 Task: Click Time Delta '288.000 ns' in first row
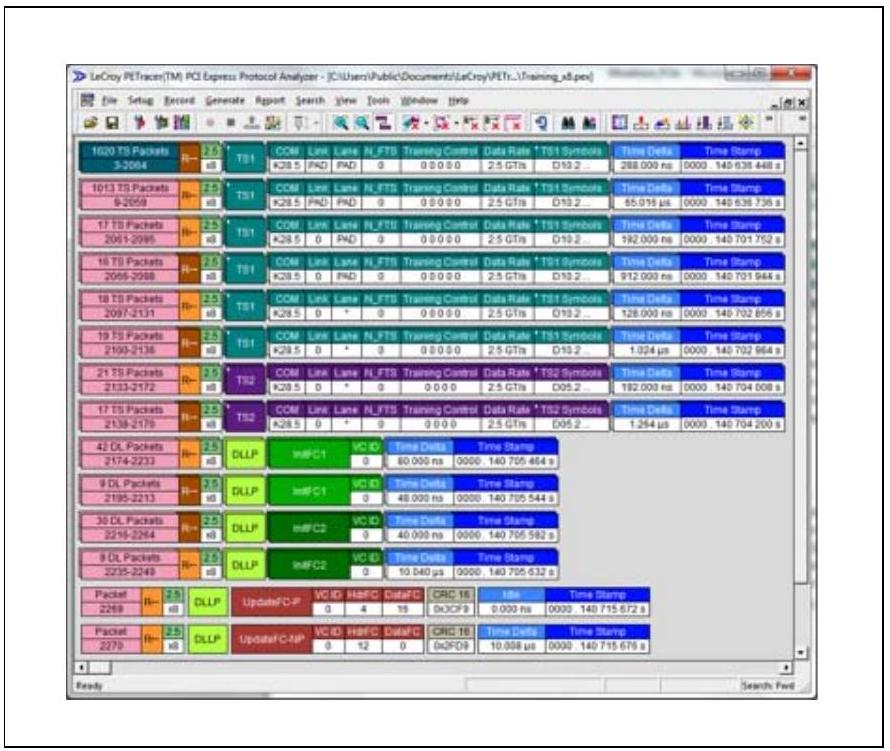[646, 165]
